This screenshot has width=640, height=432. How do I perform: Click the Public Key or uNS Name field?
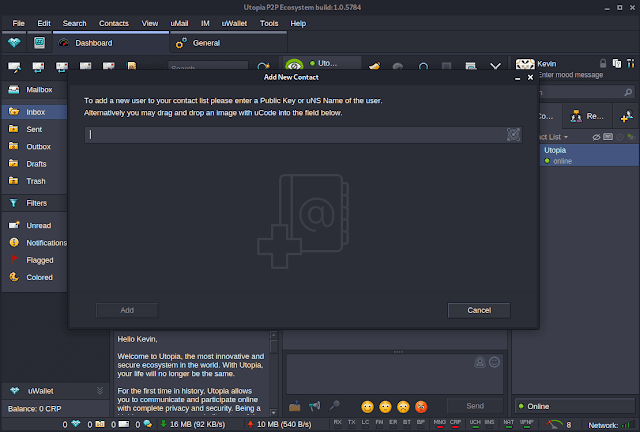pos(295,134)
